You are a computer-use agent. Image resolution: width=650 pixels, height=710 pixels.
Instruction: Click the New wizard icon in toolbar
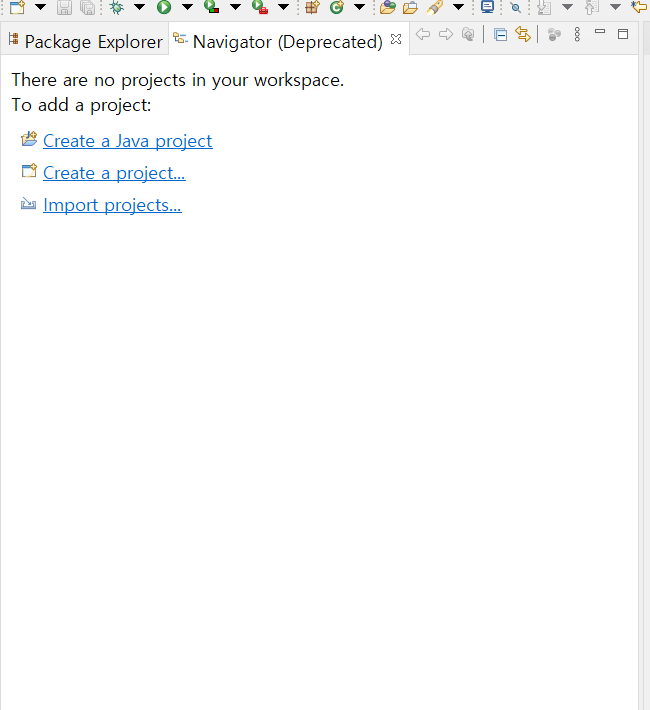click(17, 7)
